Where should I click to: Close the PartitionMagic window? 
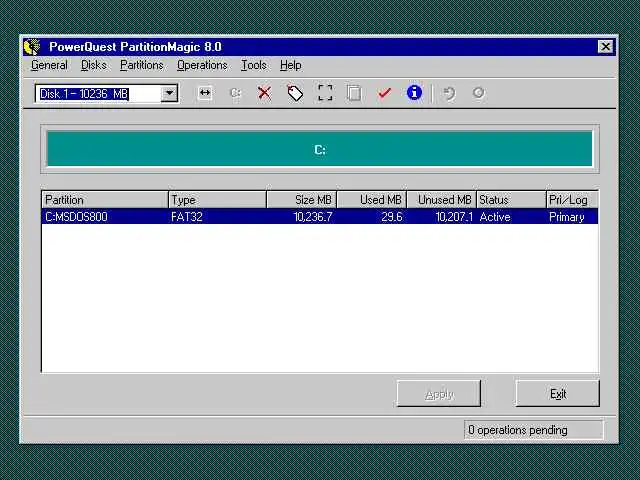(x=606, y=47)
